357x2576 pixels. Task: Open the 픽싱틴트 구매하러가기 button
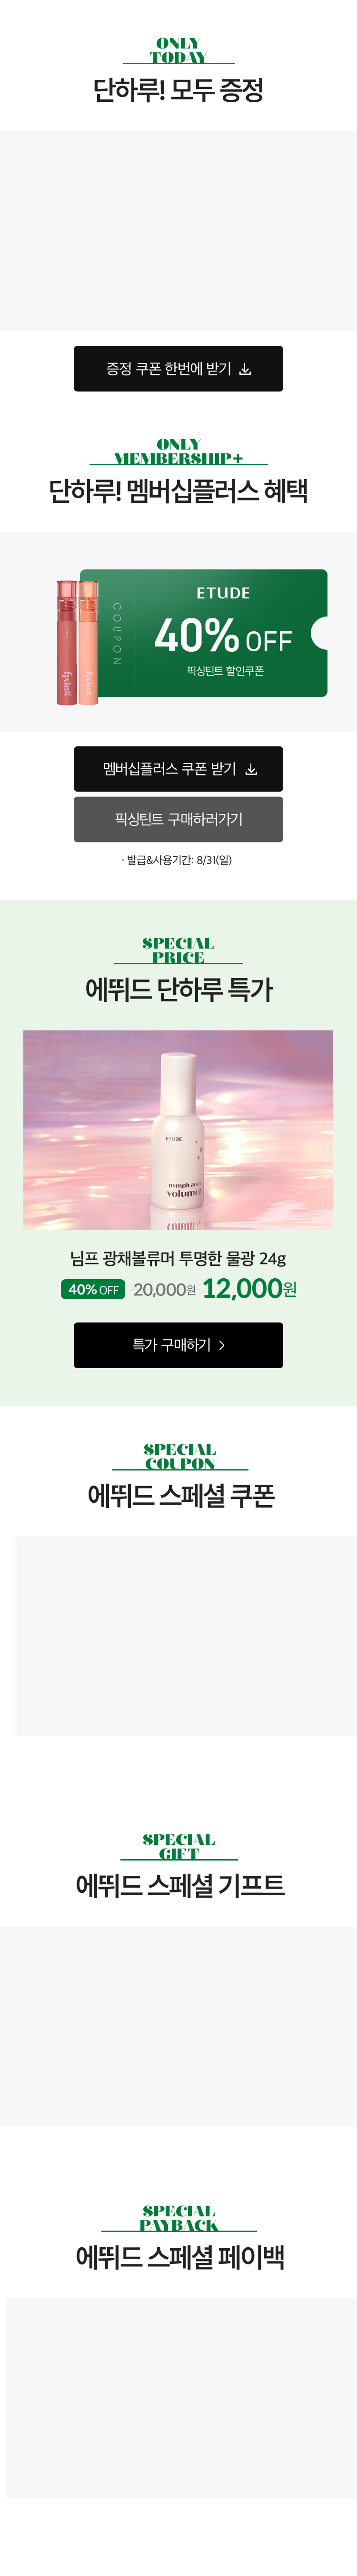tap(178, 819)
